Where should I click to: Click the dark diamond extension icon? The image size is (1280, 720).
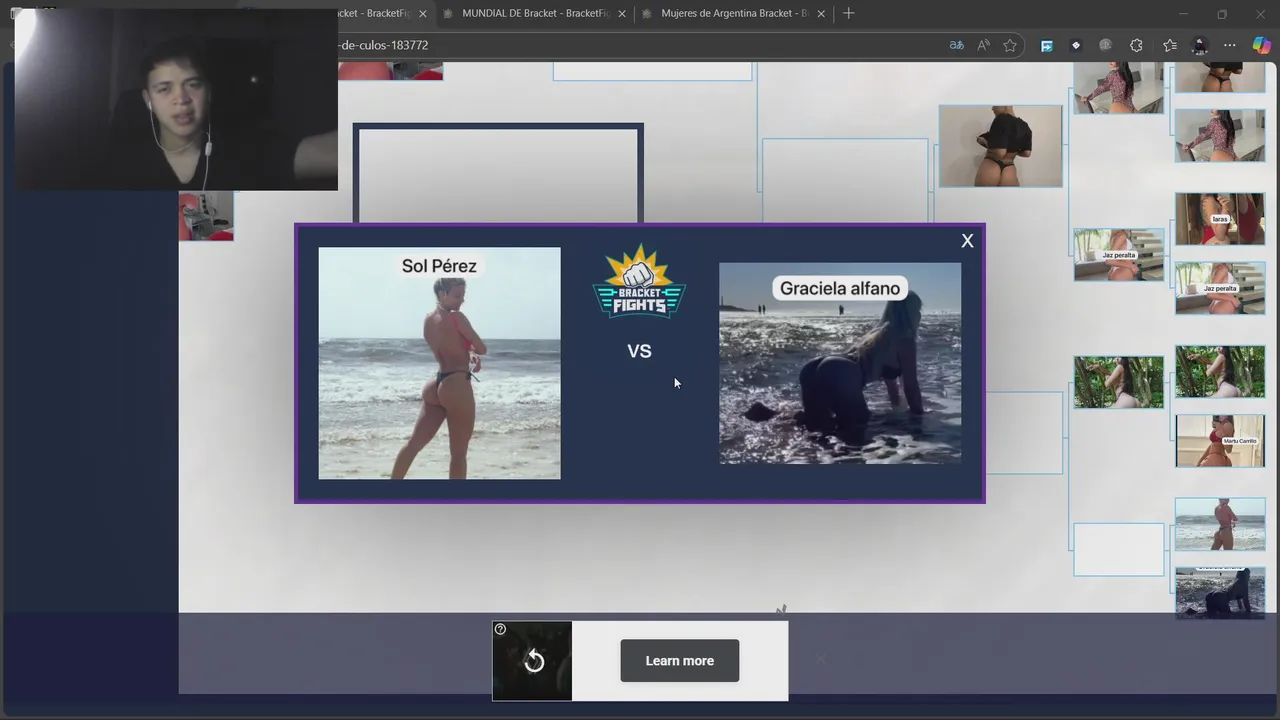1076,45
